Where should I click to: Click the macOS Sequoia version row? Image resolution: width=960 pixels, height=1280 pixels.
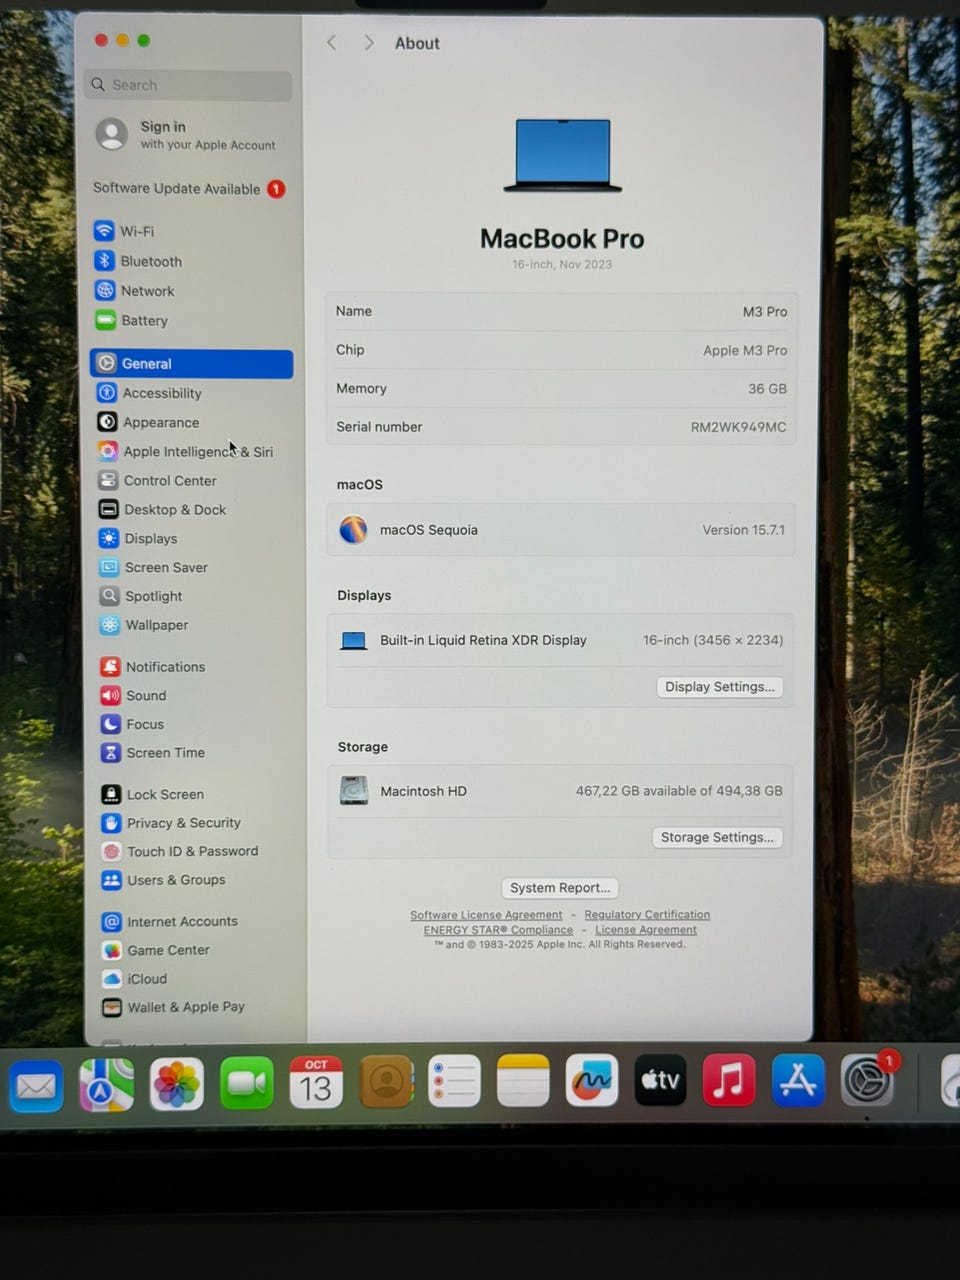pyautogui.click(x=561, y=530)
